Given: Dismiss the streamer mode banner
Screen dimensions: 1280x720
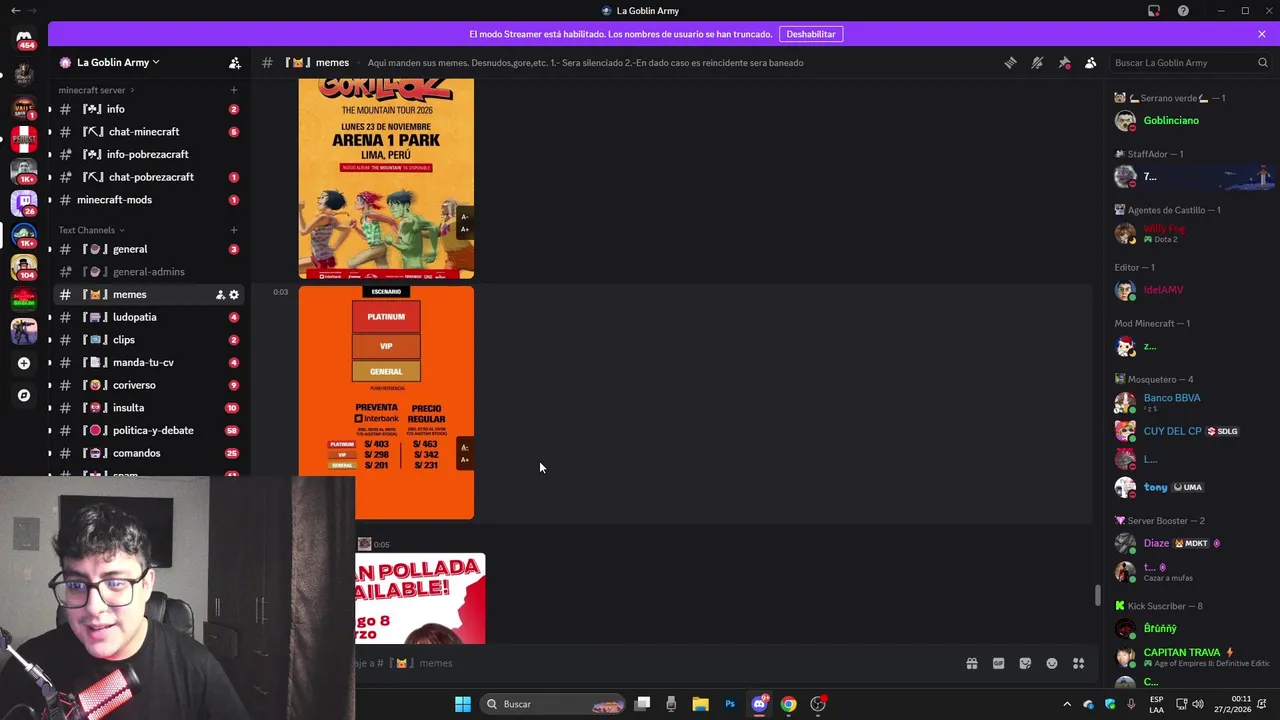Looking at the screenshot, I should 1262,34.
